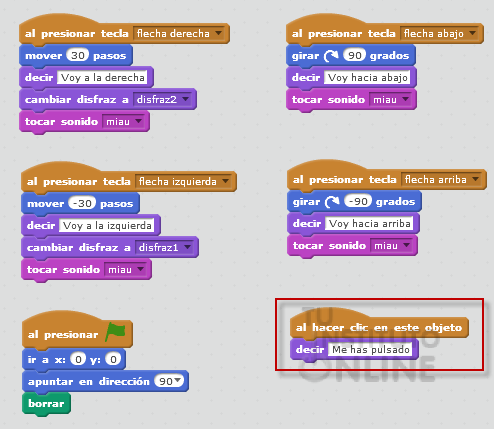
Task: Click clockwise arrow in girar 90 grados block
Action: tap(331, 56)
